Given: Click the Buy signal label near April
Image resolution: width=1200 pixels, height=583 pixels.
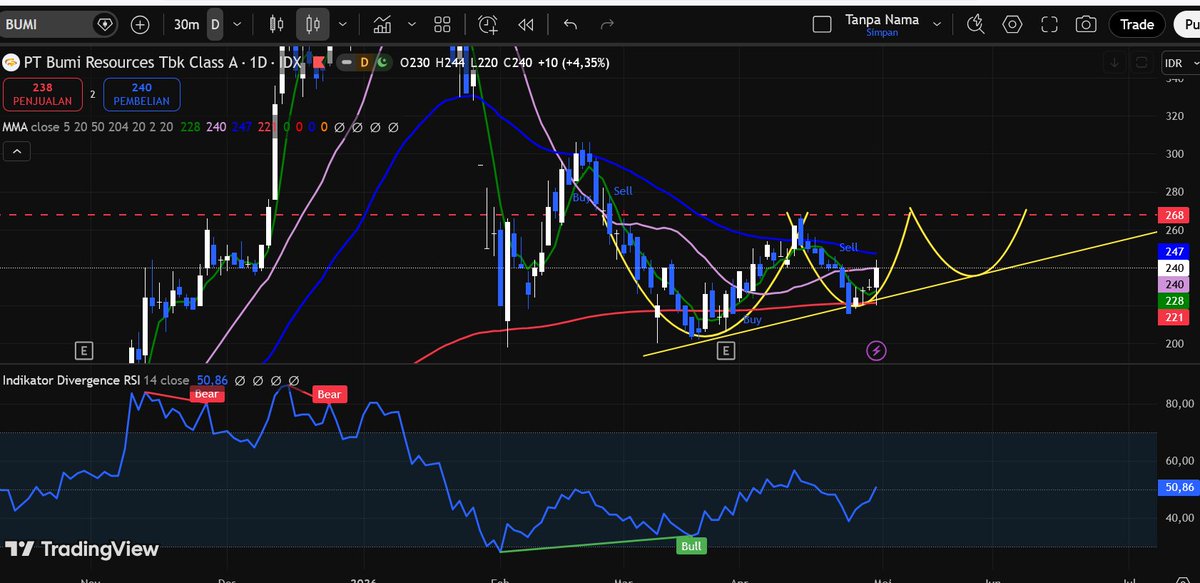Looking at the screenshot, I should pyautogui.click(x=752, y=320).
